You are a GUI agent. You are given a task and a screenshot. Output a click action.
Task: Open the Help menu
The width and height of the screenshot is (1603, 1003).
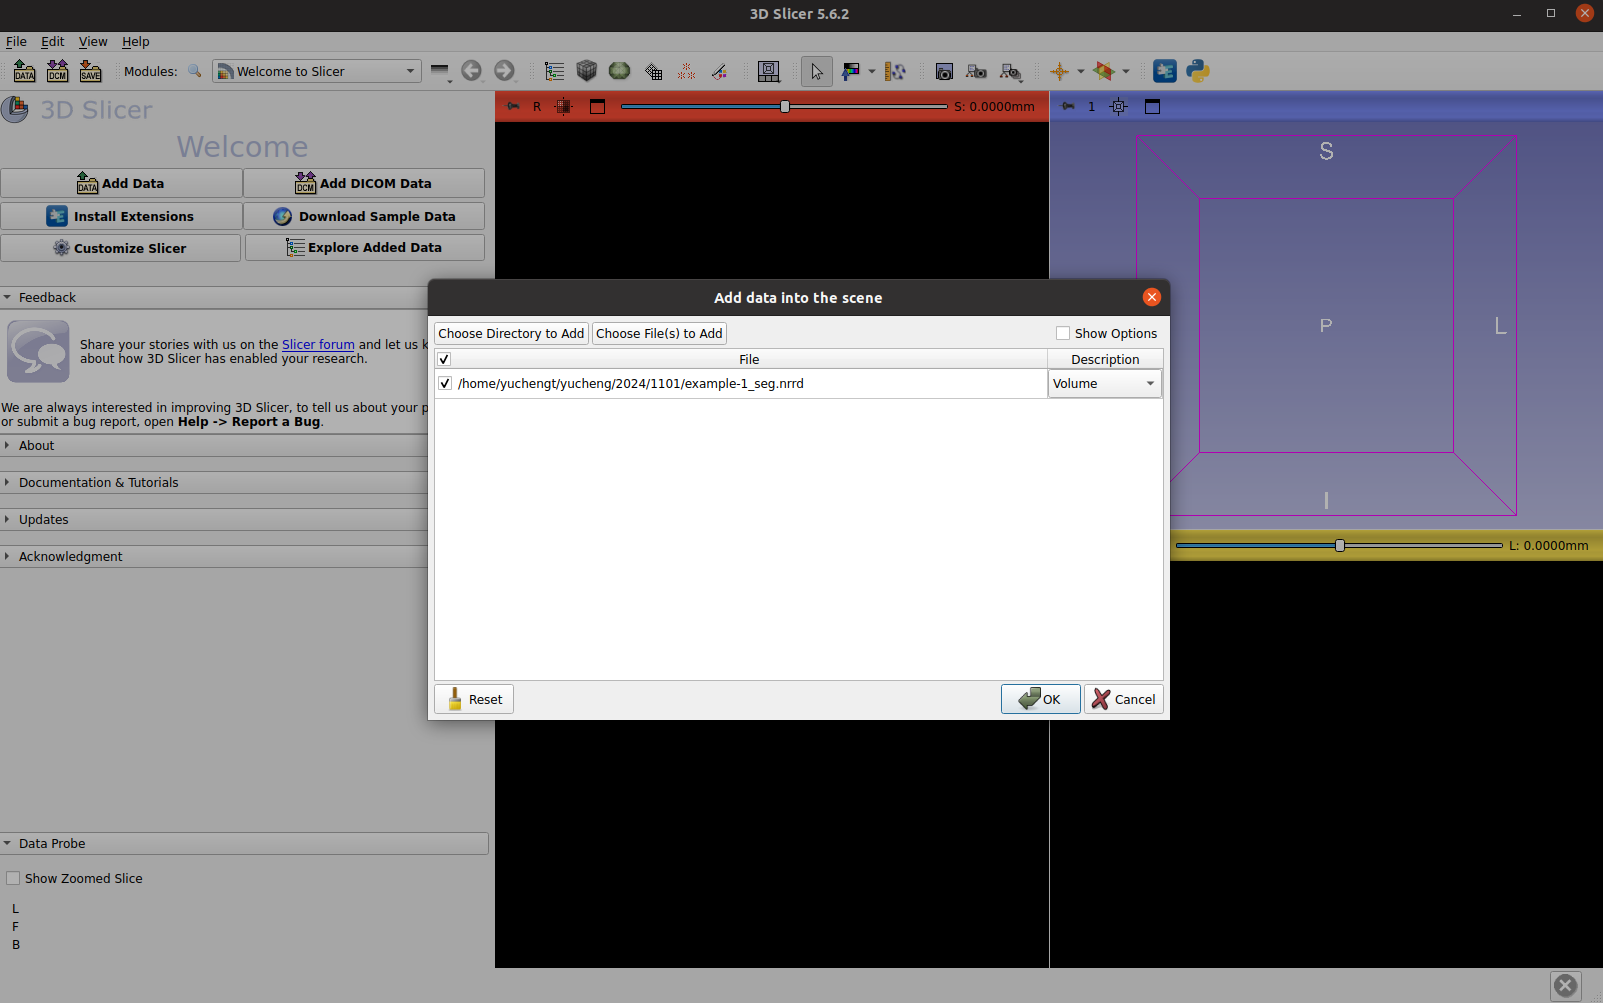(x=136, y=41)
